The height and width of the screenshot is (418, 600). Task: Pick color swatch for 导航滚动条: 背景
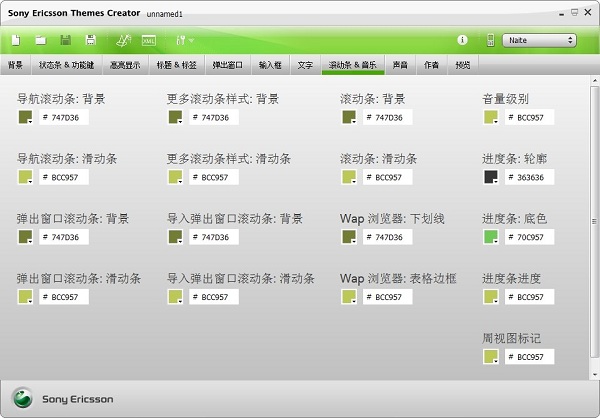click(x=26, y=117)
